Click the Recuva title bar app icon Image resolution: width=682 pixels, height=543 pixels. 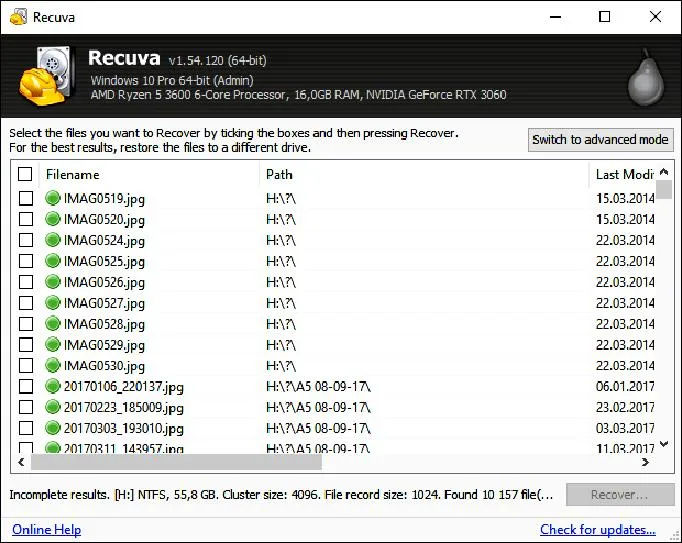coord(18,17)
